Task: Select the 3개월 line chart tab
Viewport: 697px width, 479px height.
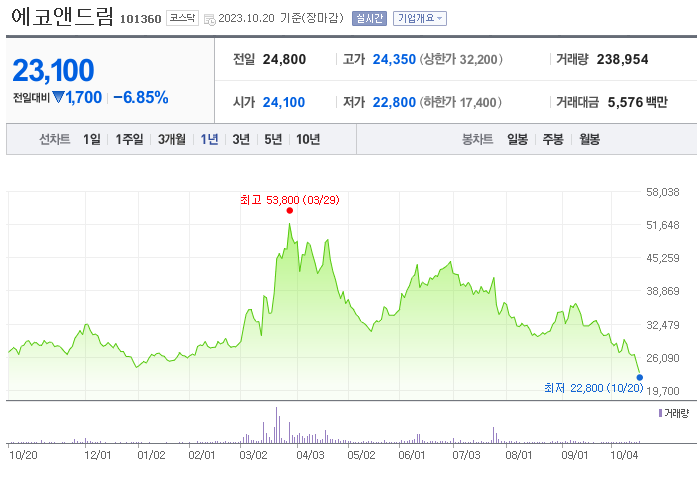Action: point(172,140)
